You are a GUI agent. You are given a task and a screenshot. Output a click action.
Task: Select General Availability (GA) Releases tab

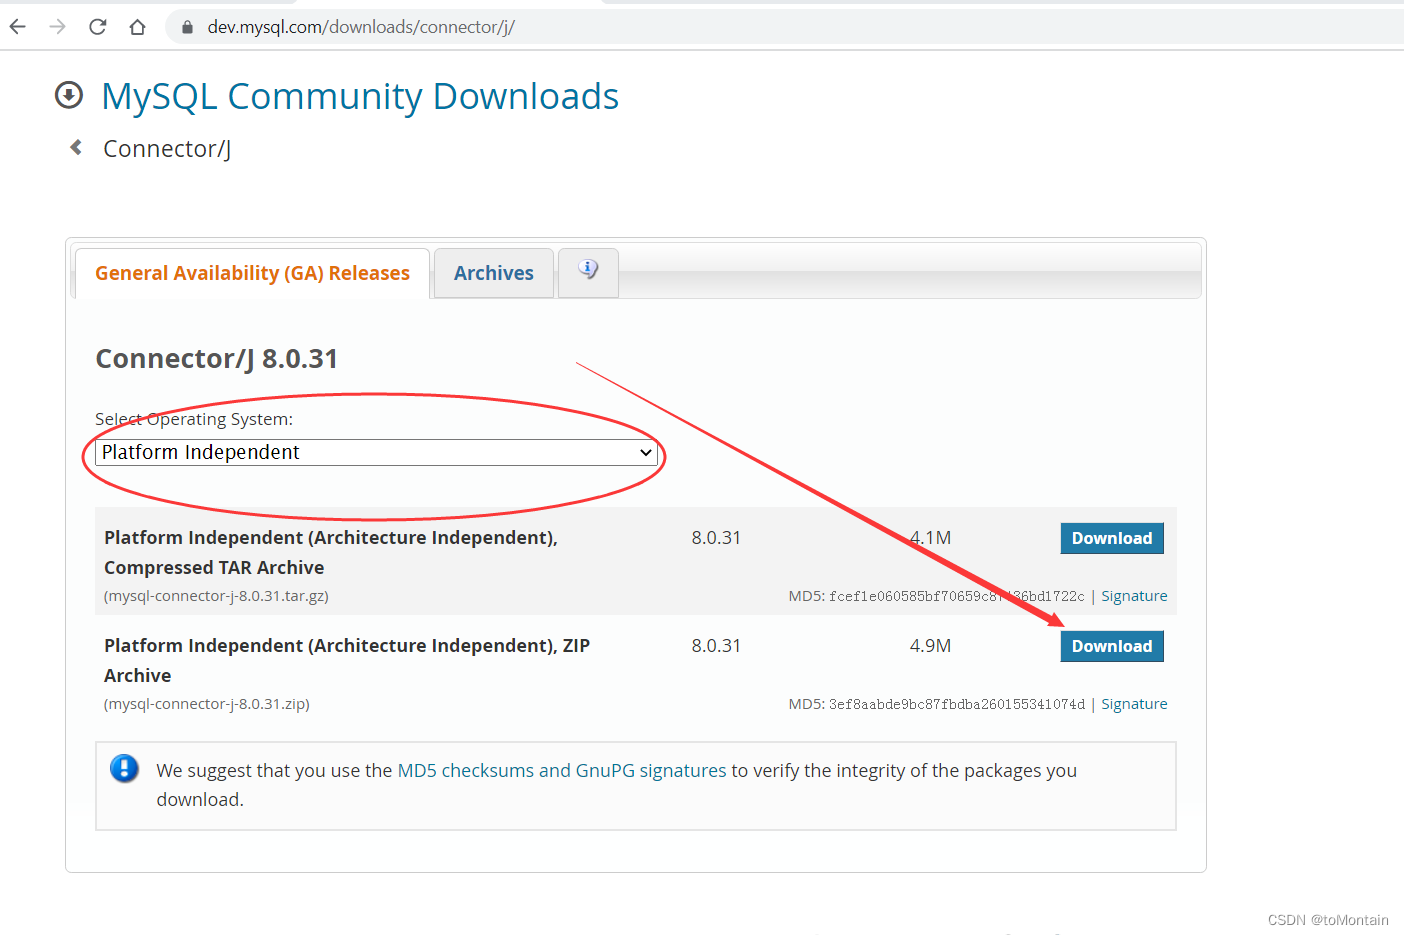point(252,273)
